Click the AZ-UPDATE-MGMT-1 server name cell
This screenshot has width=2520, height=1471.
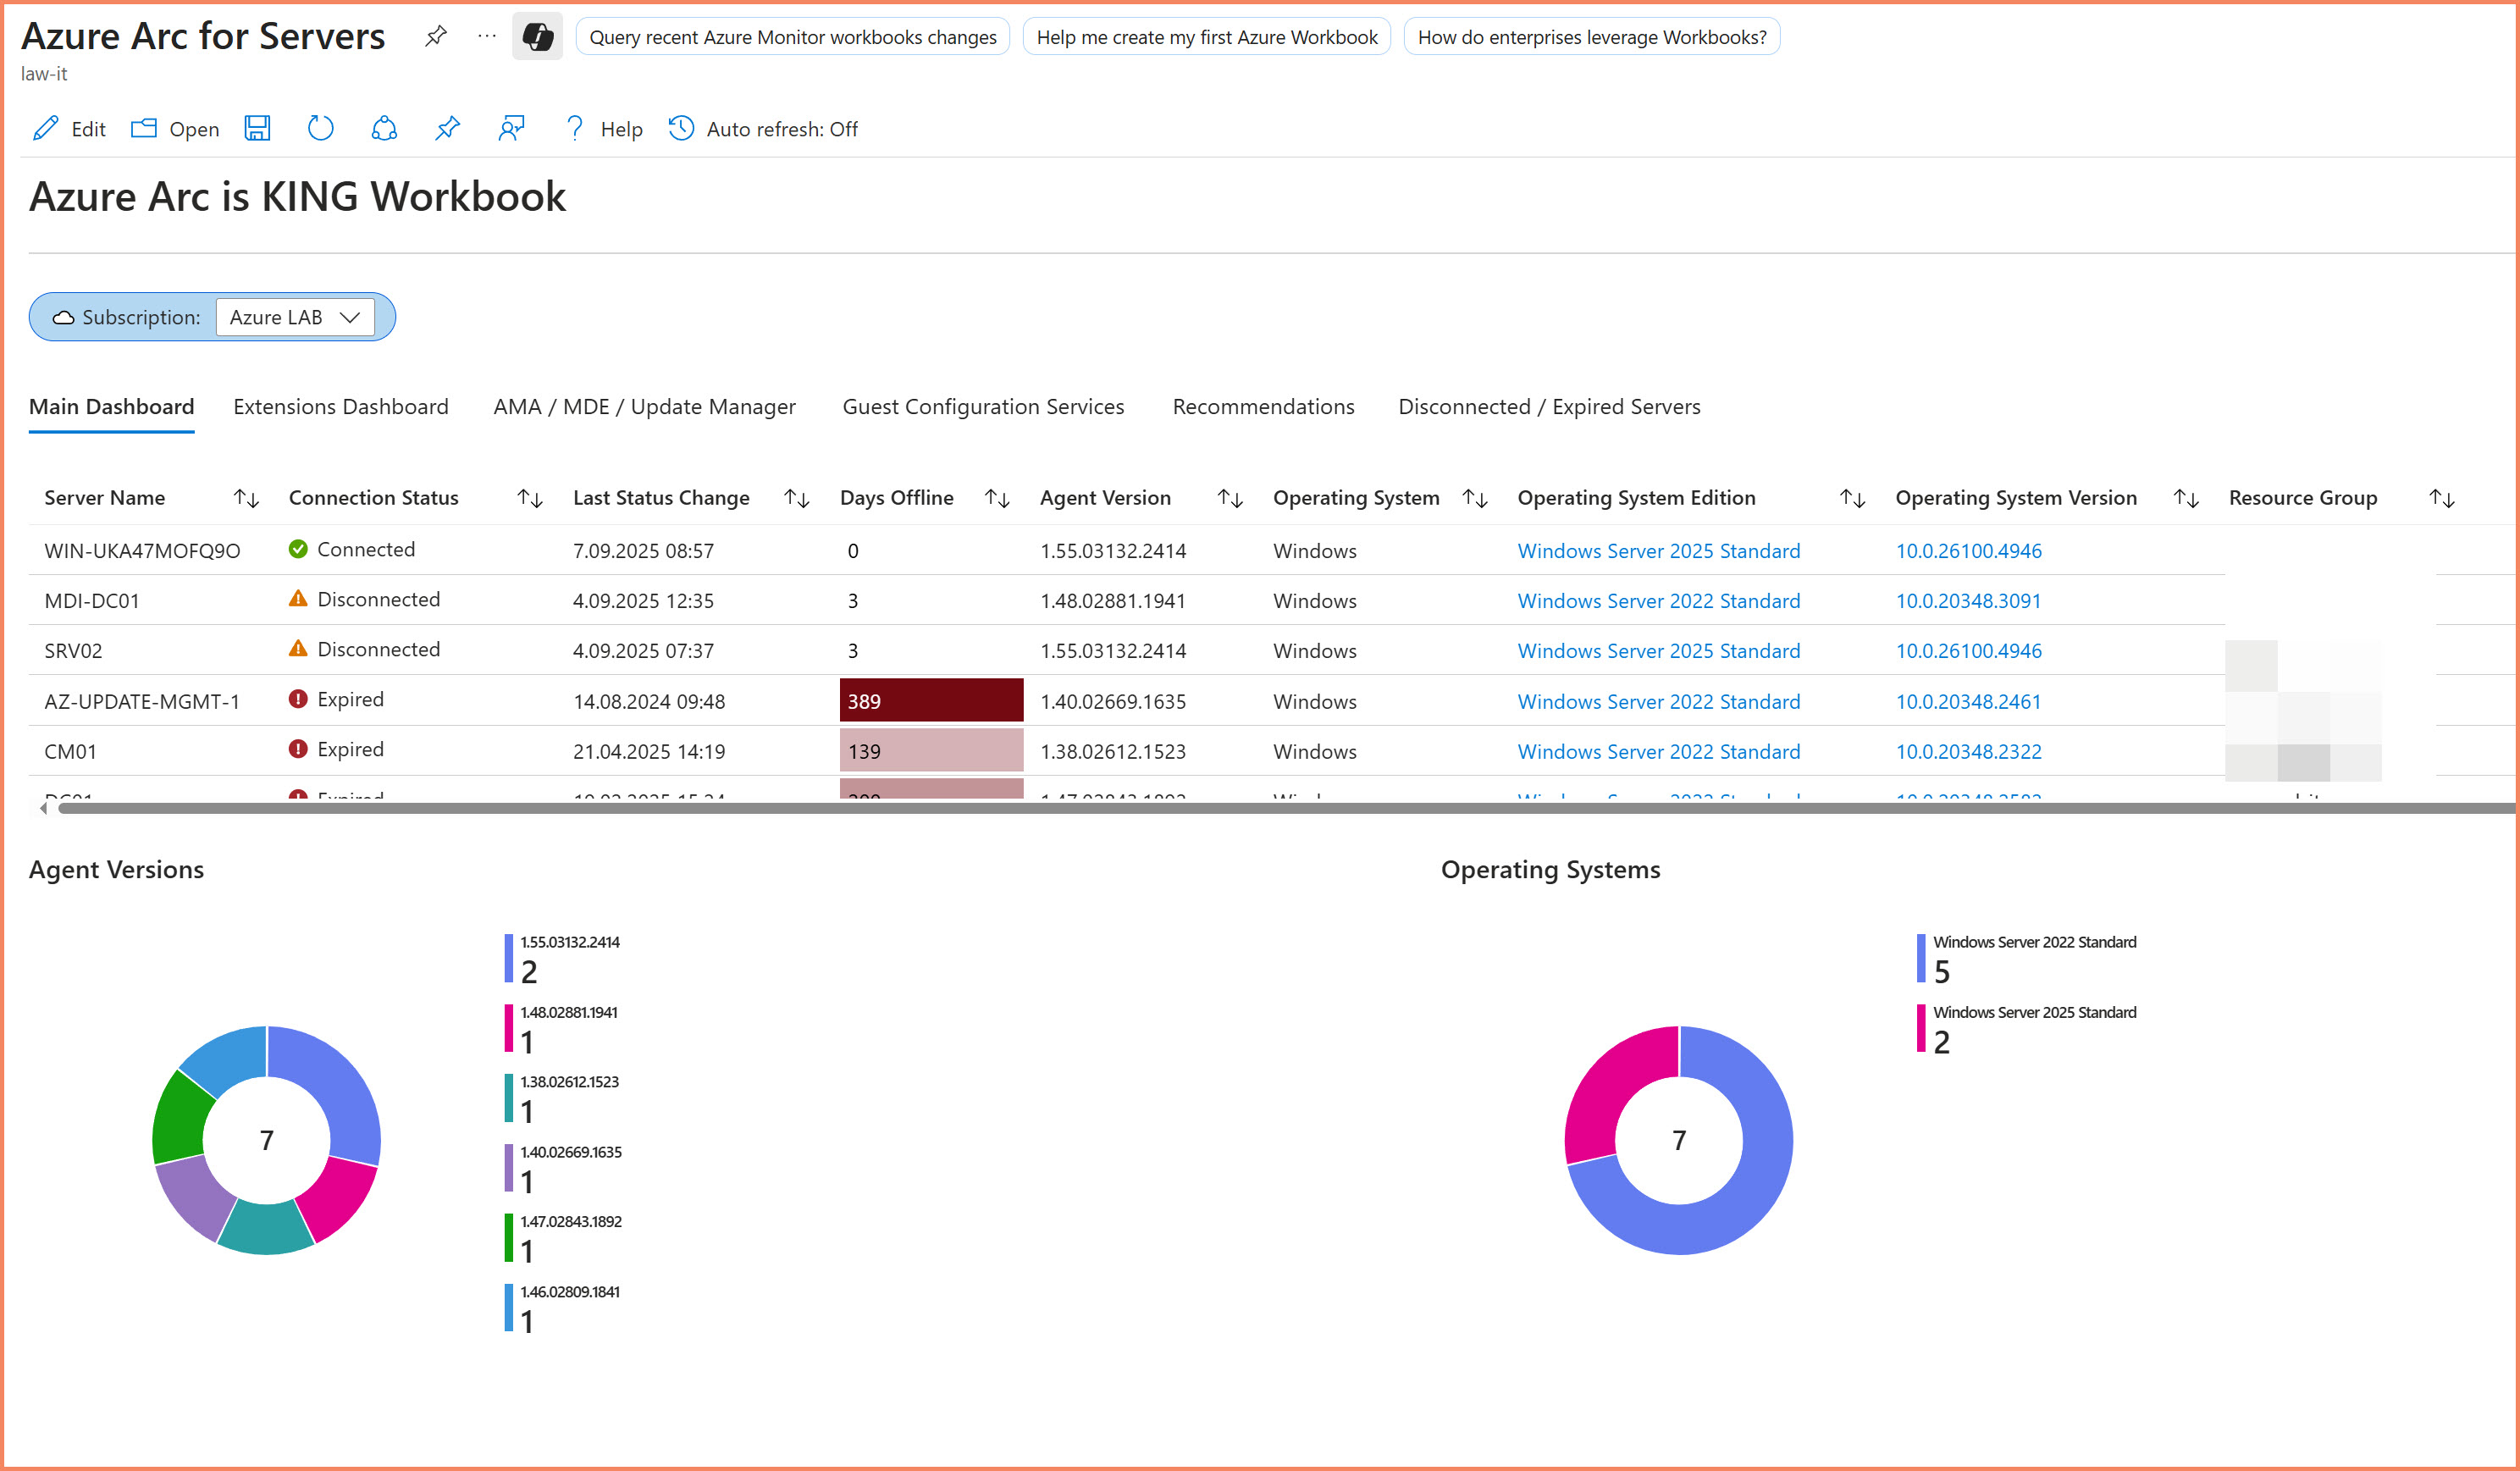tap(142, 702)
